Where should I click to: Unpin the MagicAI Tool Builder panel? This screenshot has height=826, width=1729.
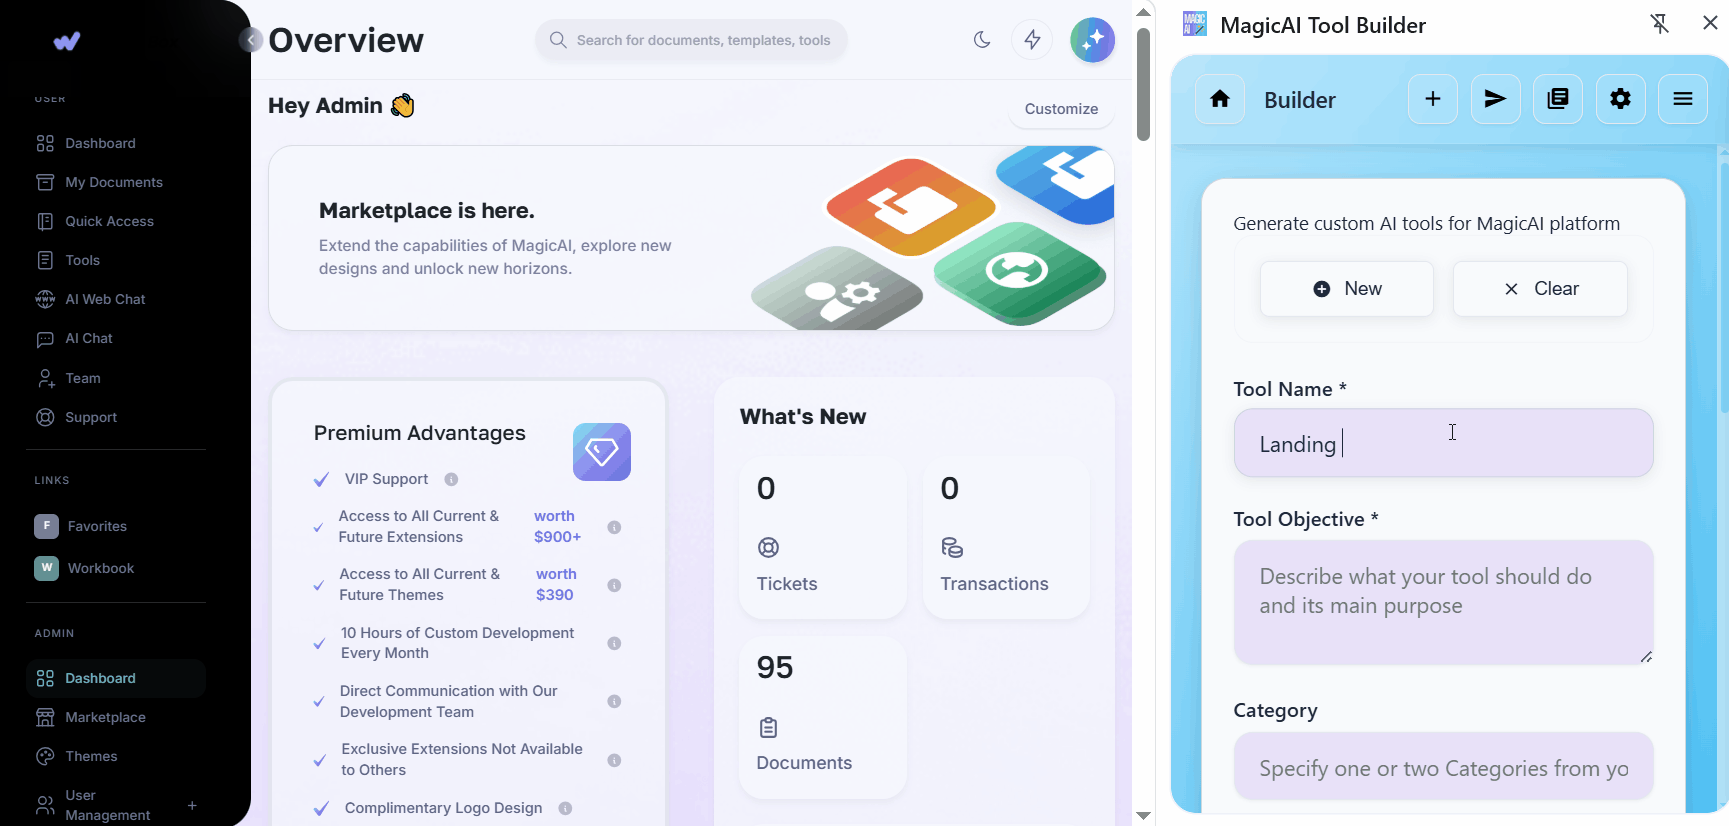[1659, 24]
